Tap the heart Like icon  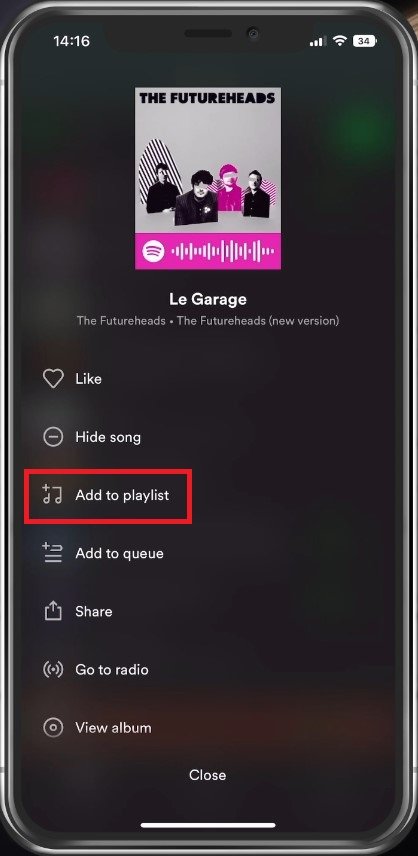[53, 378]
